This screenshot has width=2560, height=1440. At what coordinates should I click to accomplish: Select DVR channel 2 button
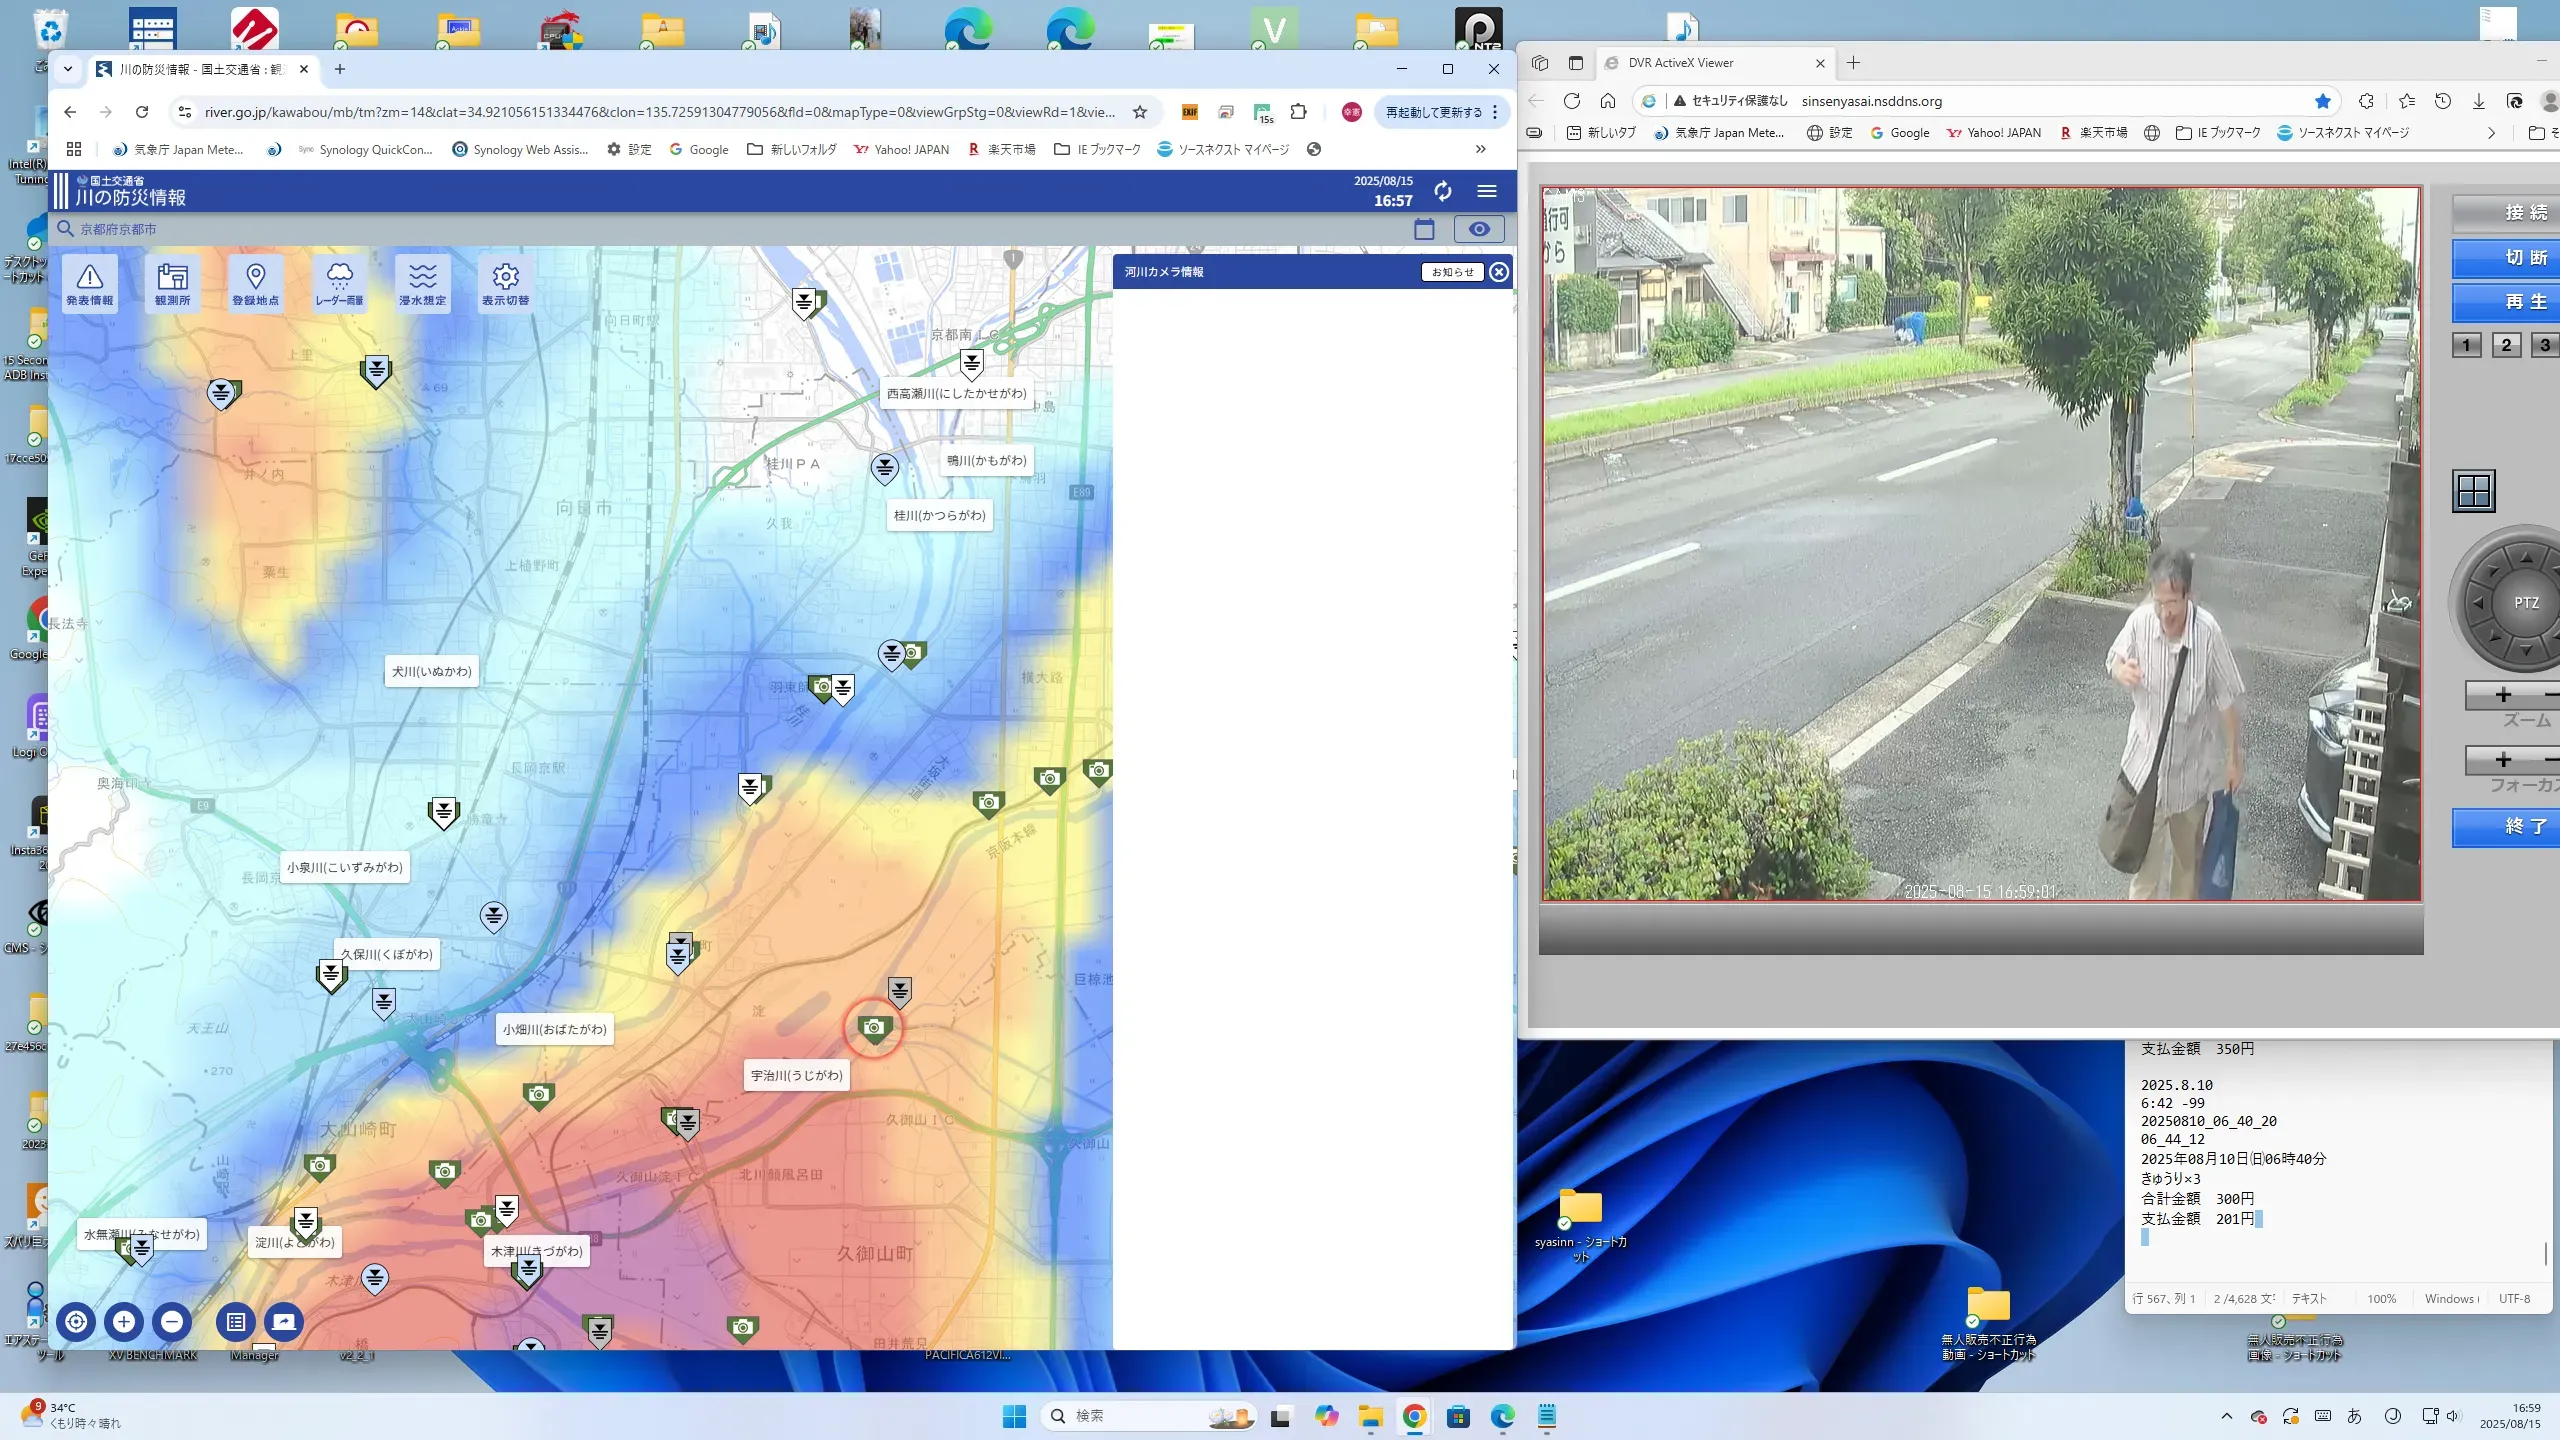(2506, 345)
